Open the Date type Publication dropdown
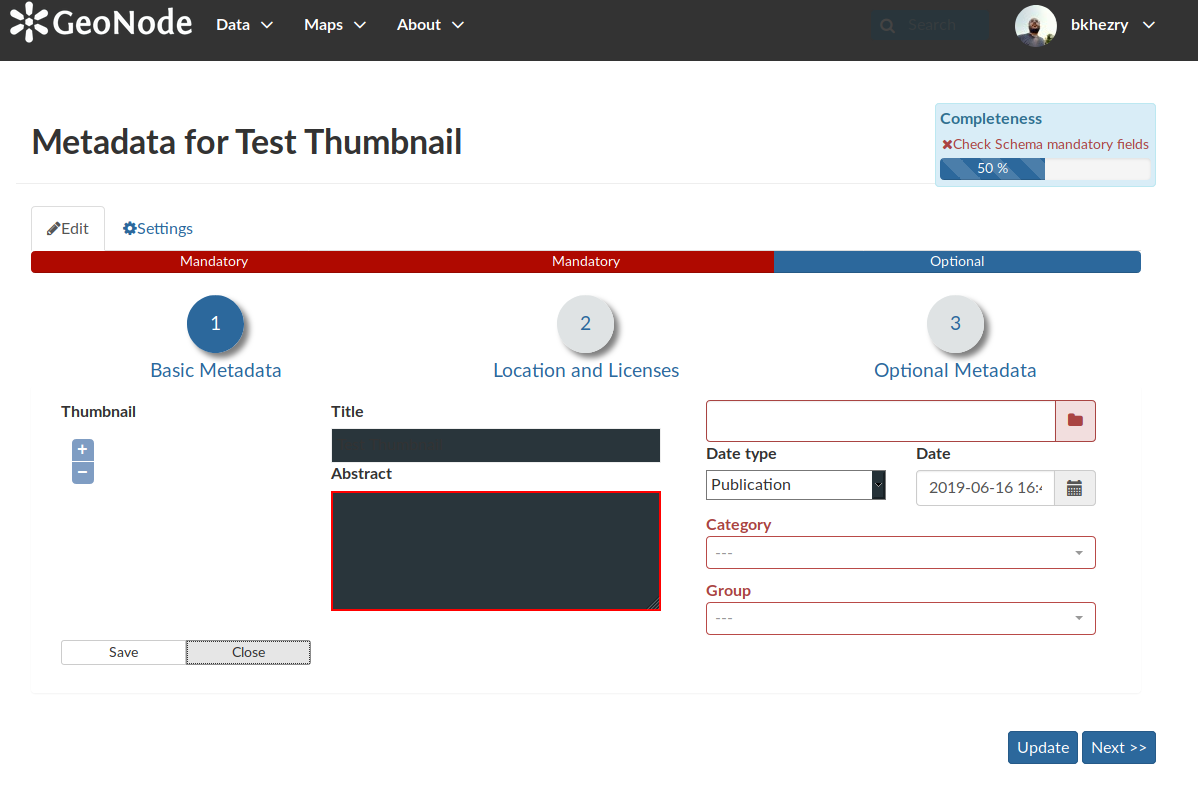 pos(795,485)
